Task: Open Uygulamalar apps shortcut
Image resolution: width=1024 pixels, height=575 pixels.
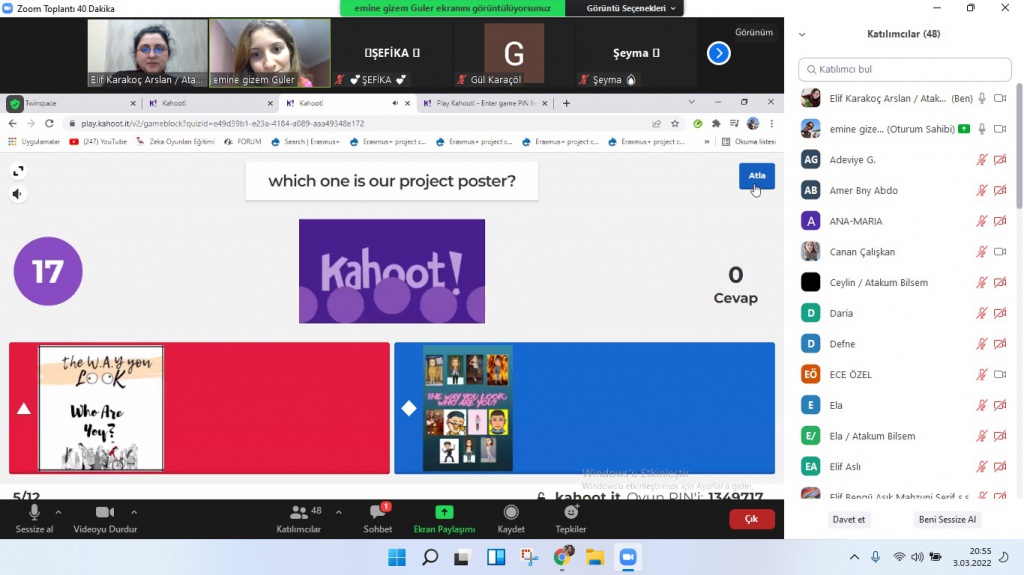Action: point(34,142)
